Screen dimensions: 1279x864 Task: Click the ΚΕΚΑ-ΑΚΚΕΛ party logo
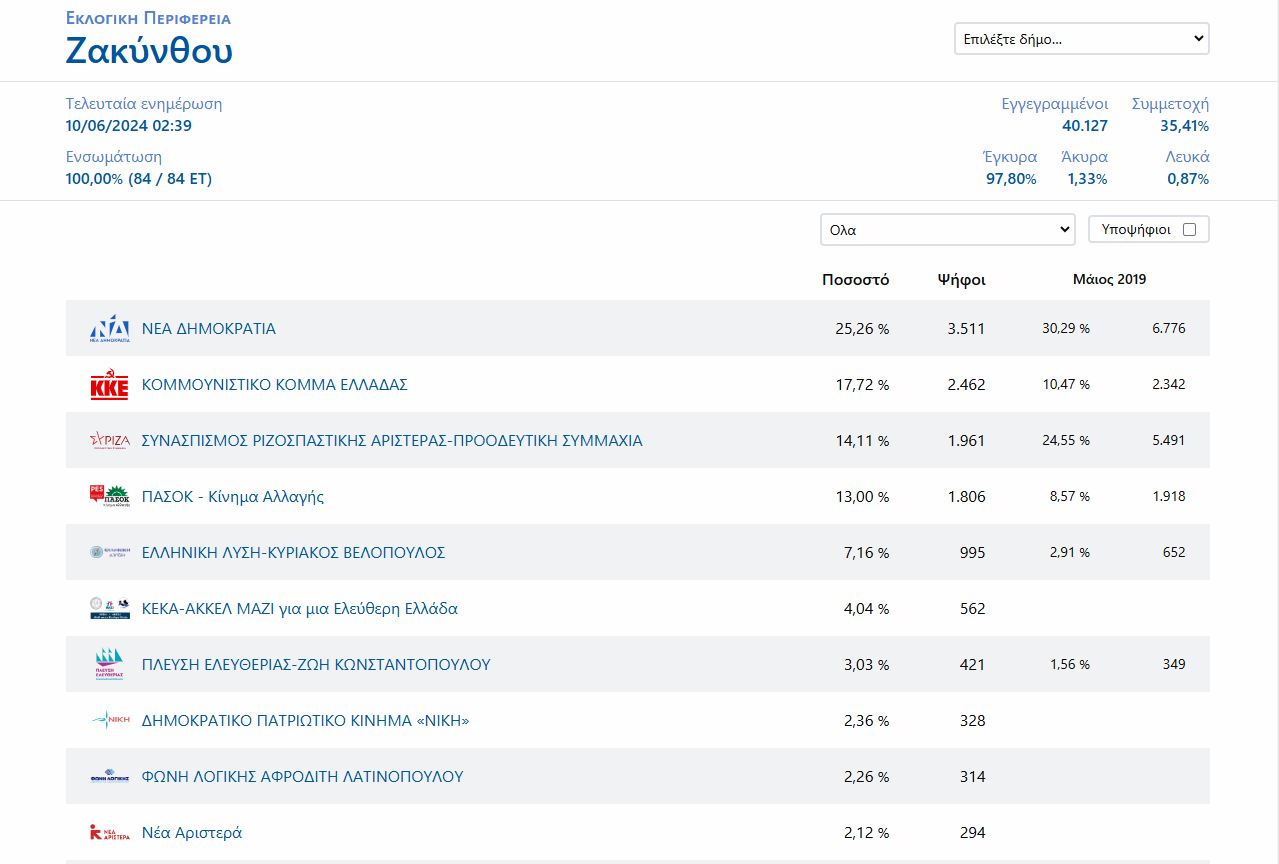pos(109,609)
